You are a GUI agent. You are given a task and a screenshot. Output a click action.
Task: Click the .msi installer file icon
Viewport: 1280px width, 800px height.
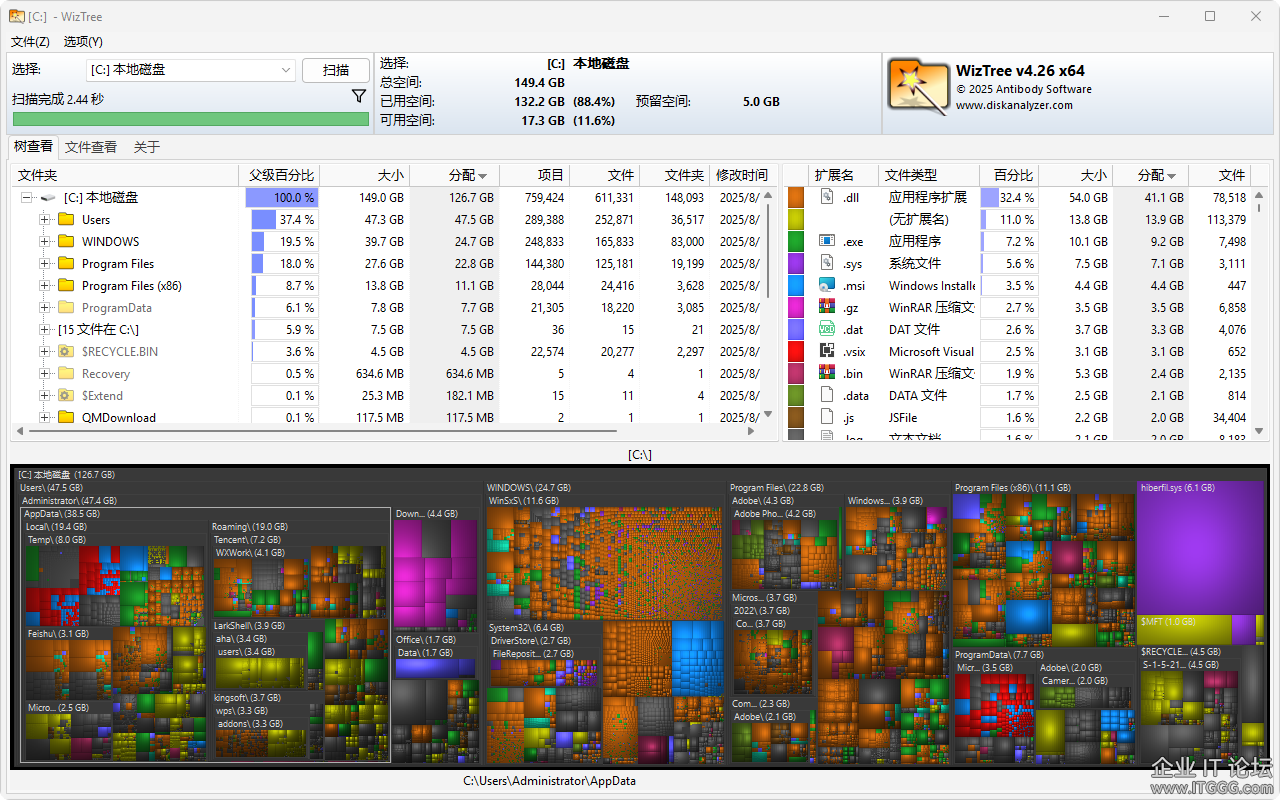[x=827, y=285]
